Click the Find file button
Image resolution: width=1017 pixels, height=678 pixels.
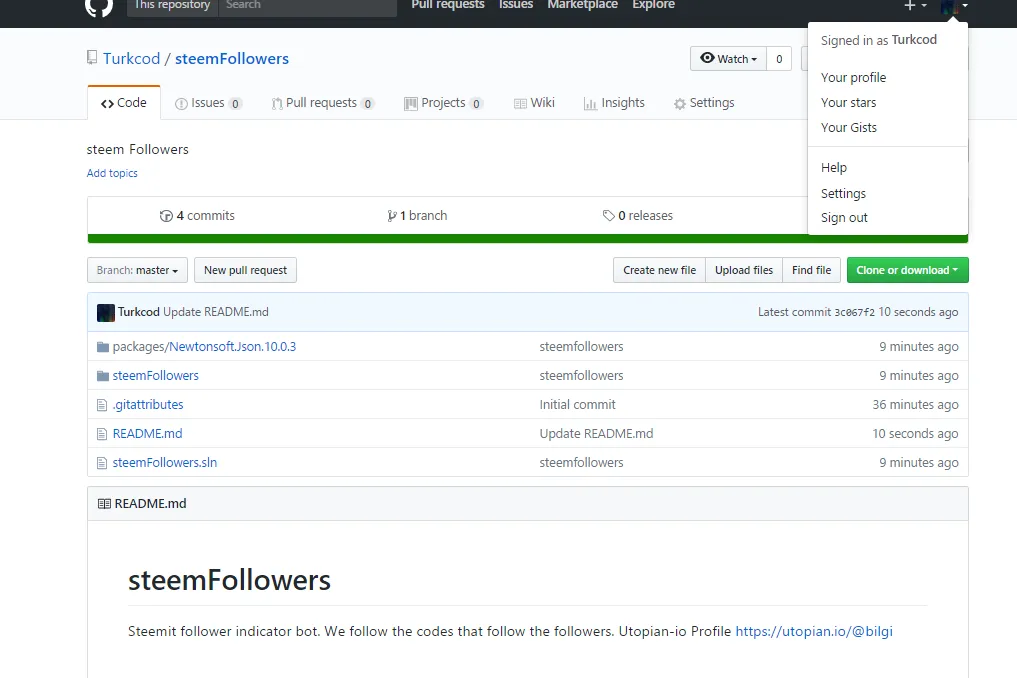tap(811, 271)
